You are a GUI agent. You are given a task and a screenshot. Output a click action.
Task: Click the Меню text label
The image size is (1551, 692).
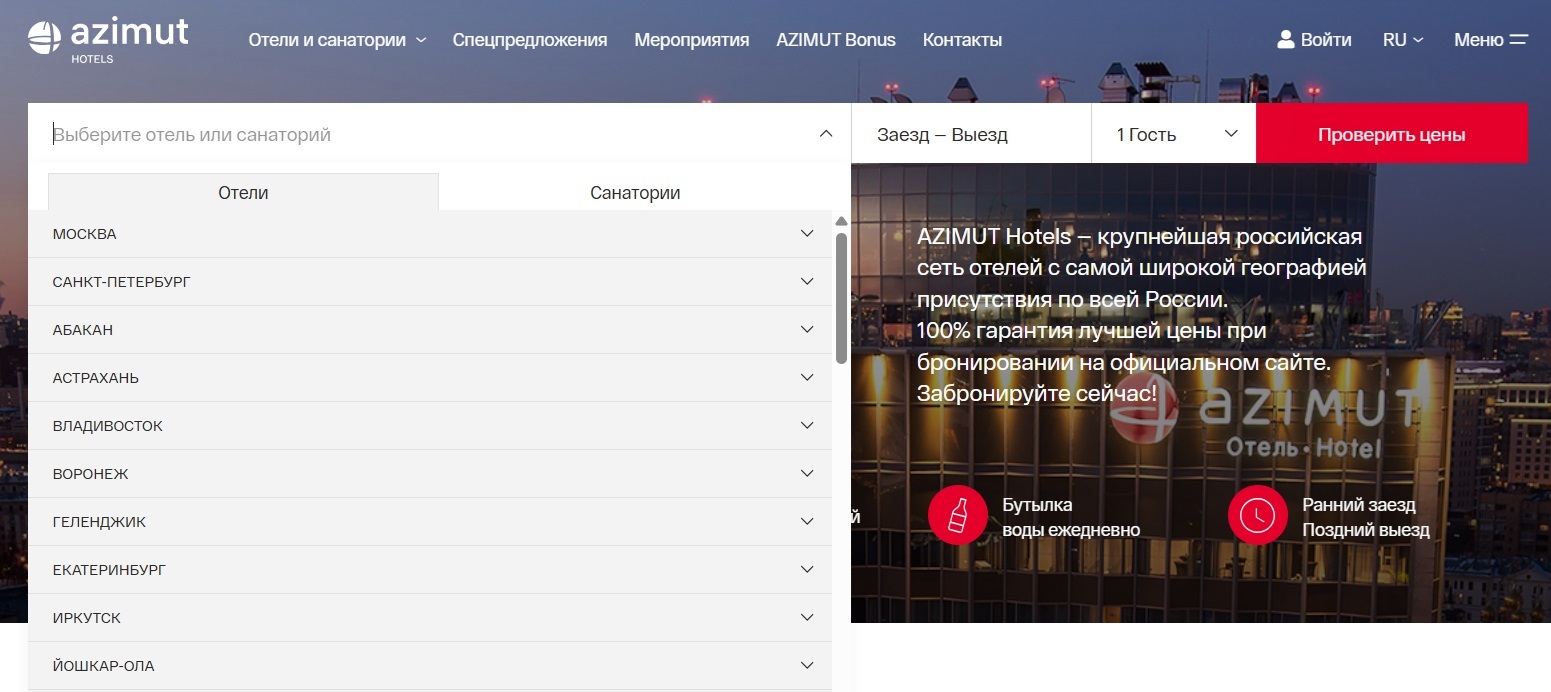1479,40
